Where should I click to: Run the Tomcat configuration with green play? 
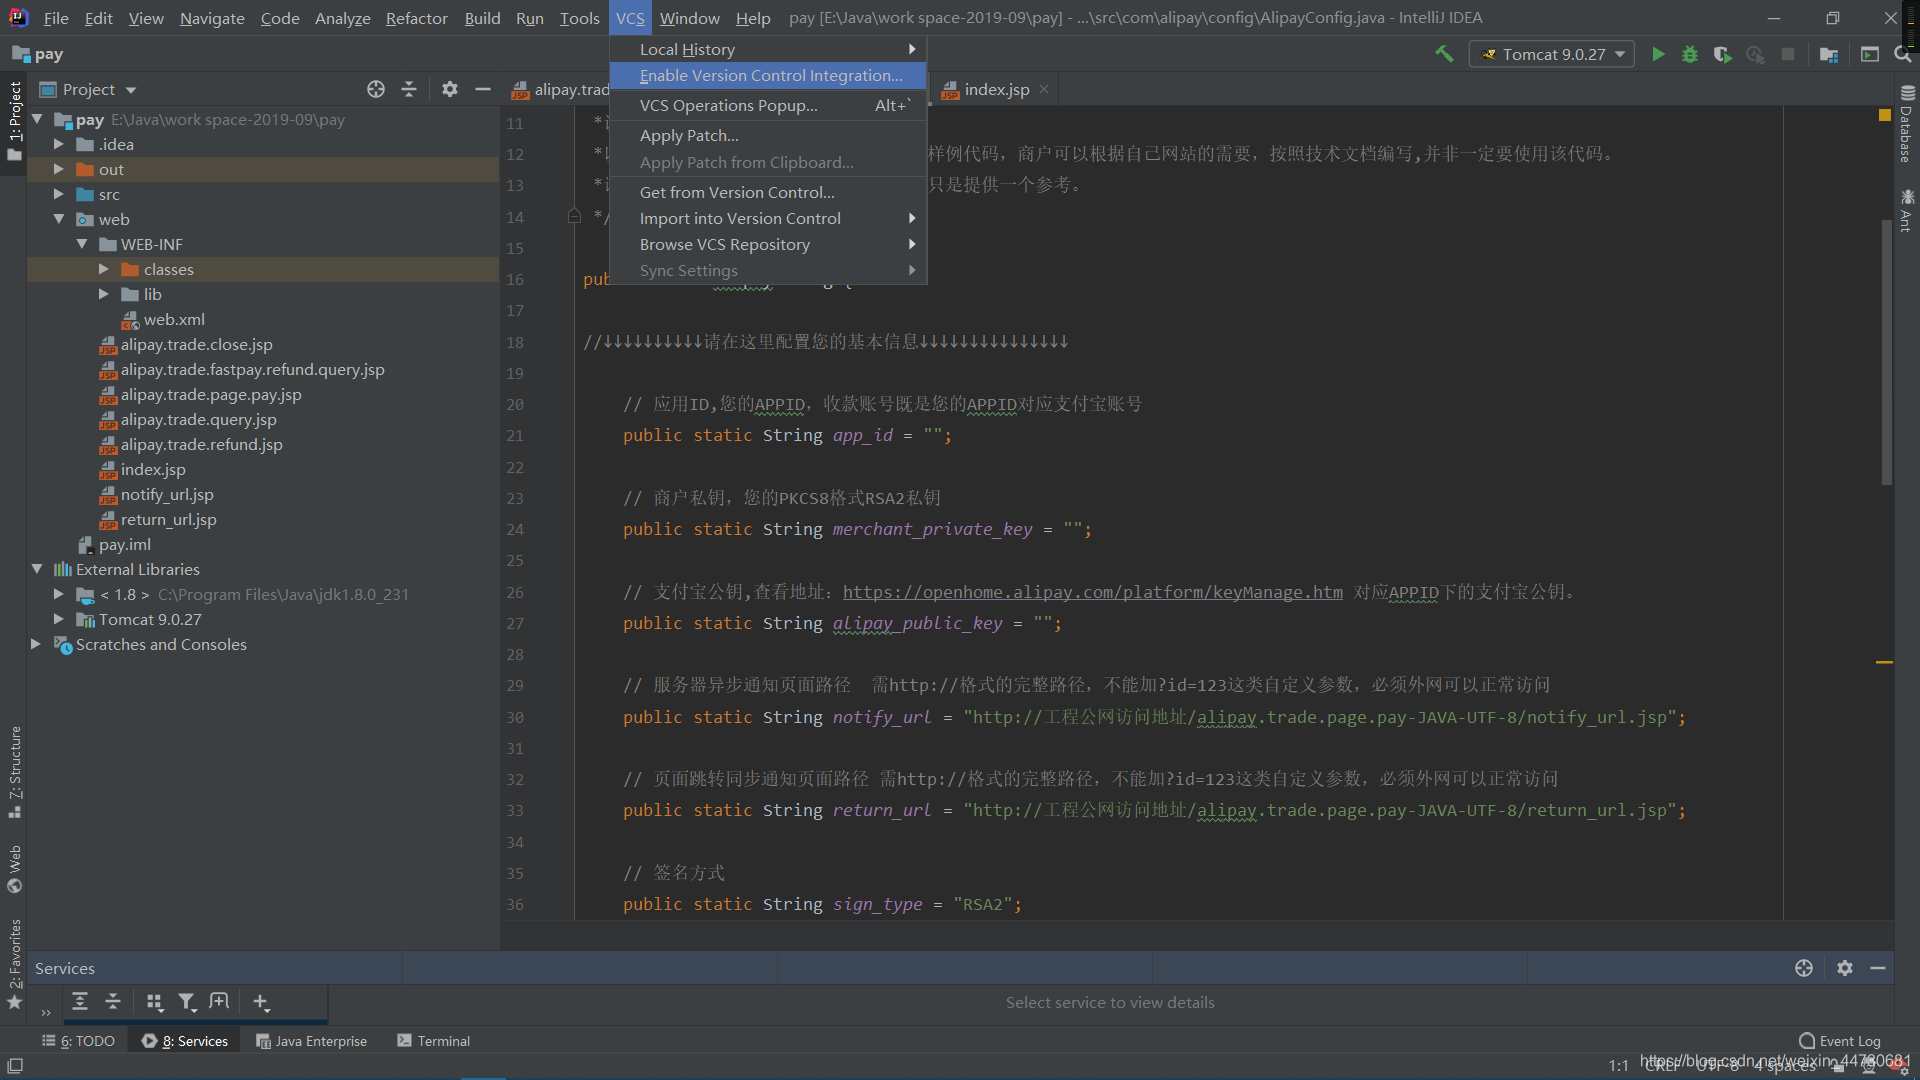coord(1658,54)
